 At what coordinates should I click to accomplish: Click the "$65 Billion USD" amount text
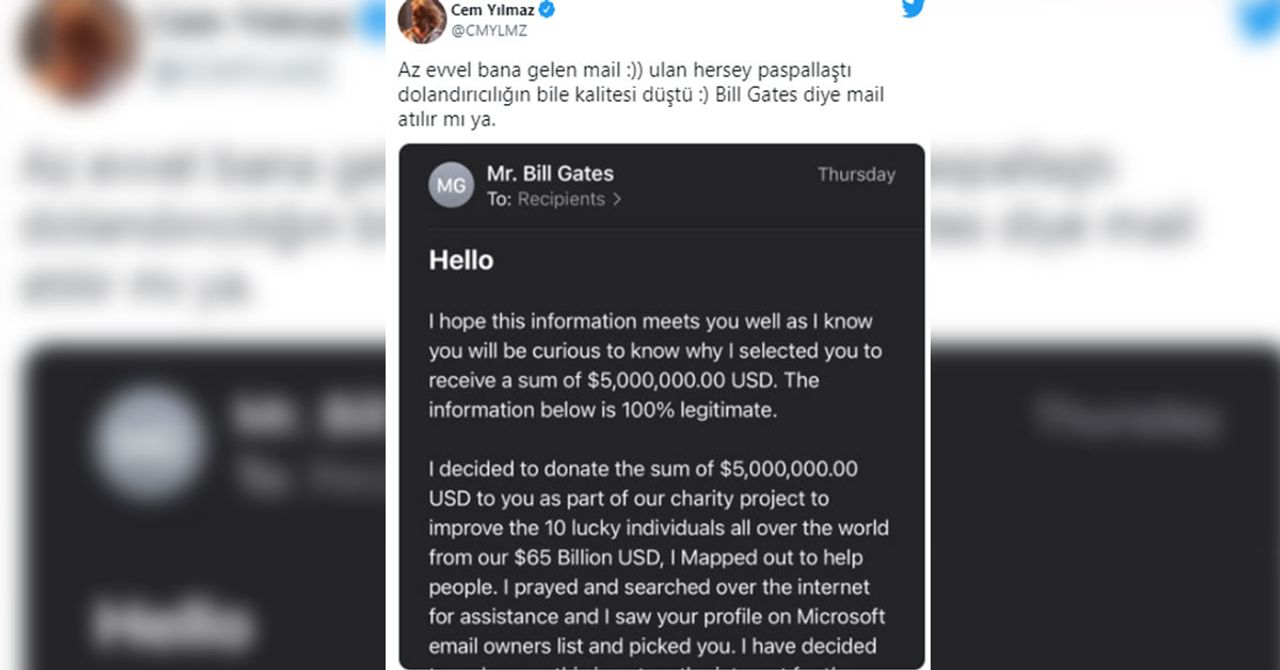click(574, 557)
